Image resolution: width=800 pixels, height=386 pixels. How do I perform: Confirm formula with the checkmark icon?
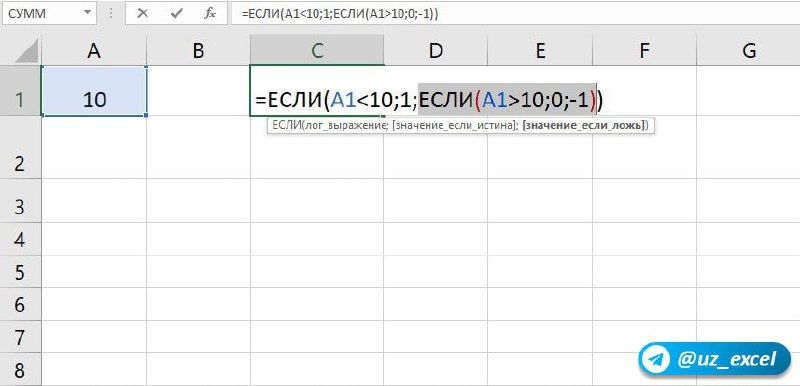click(177, 14)
